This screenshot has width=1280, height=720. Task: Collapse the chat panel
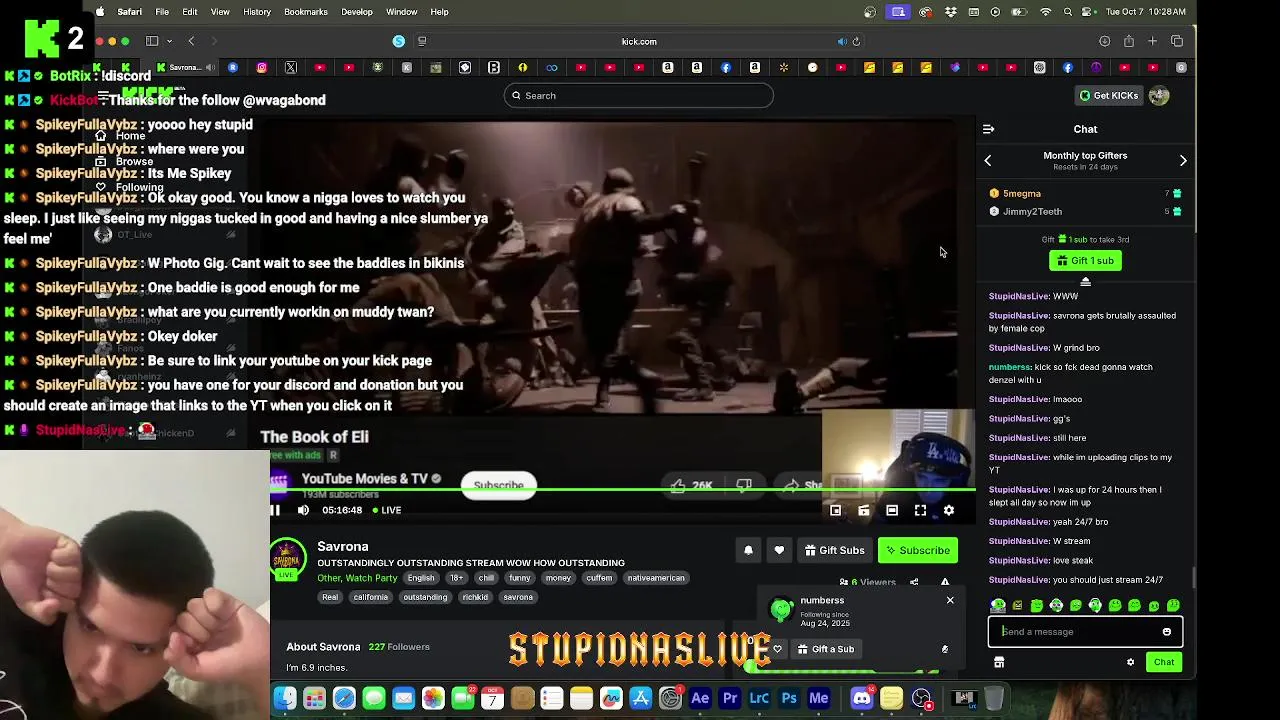click(x=988, y=129)
